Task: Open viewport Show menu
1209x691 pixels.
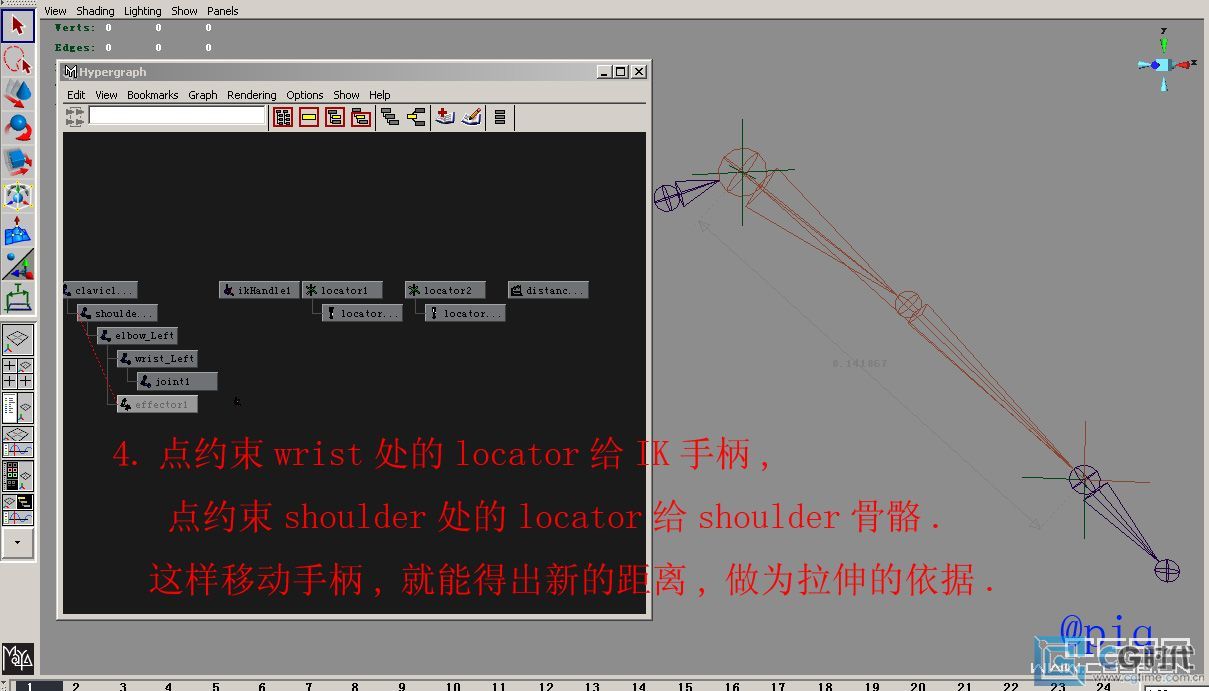Action: 184,11
